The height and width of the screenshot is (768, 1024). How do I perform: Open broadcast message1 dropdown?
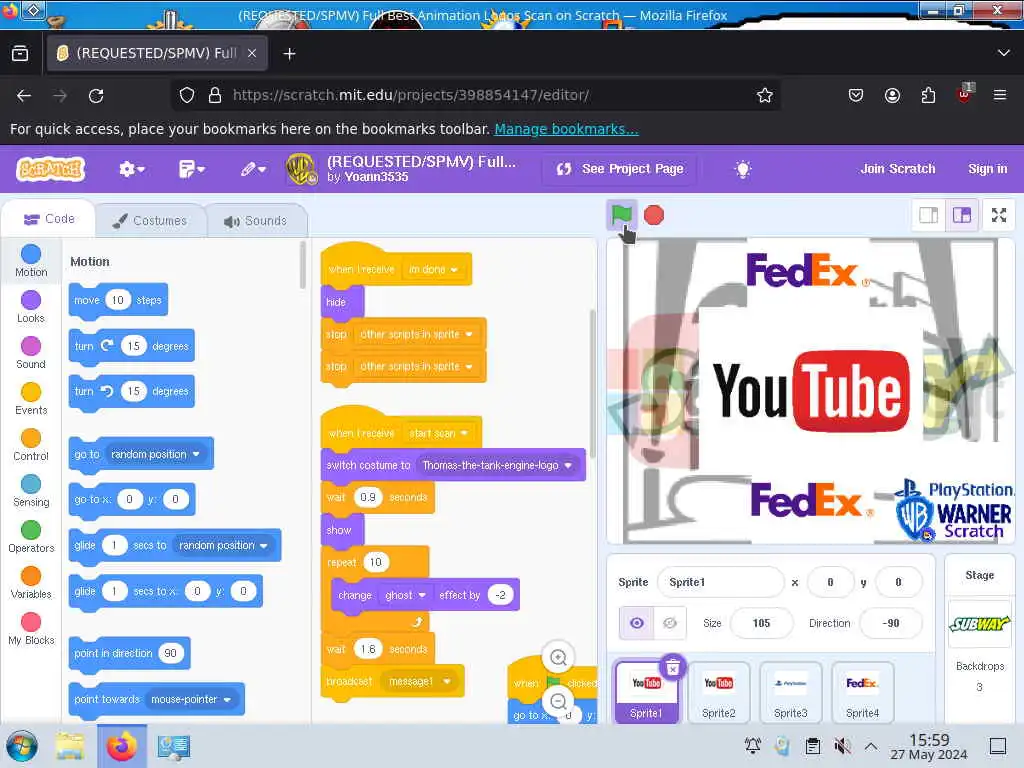[420, 681]
